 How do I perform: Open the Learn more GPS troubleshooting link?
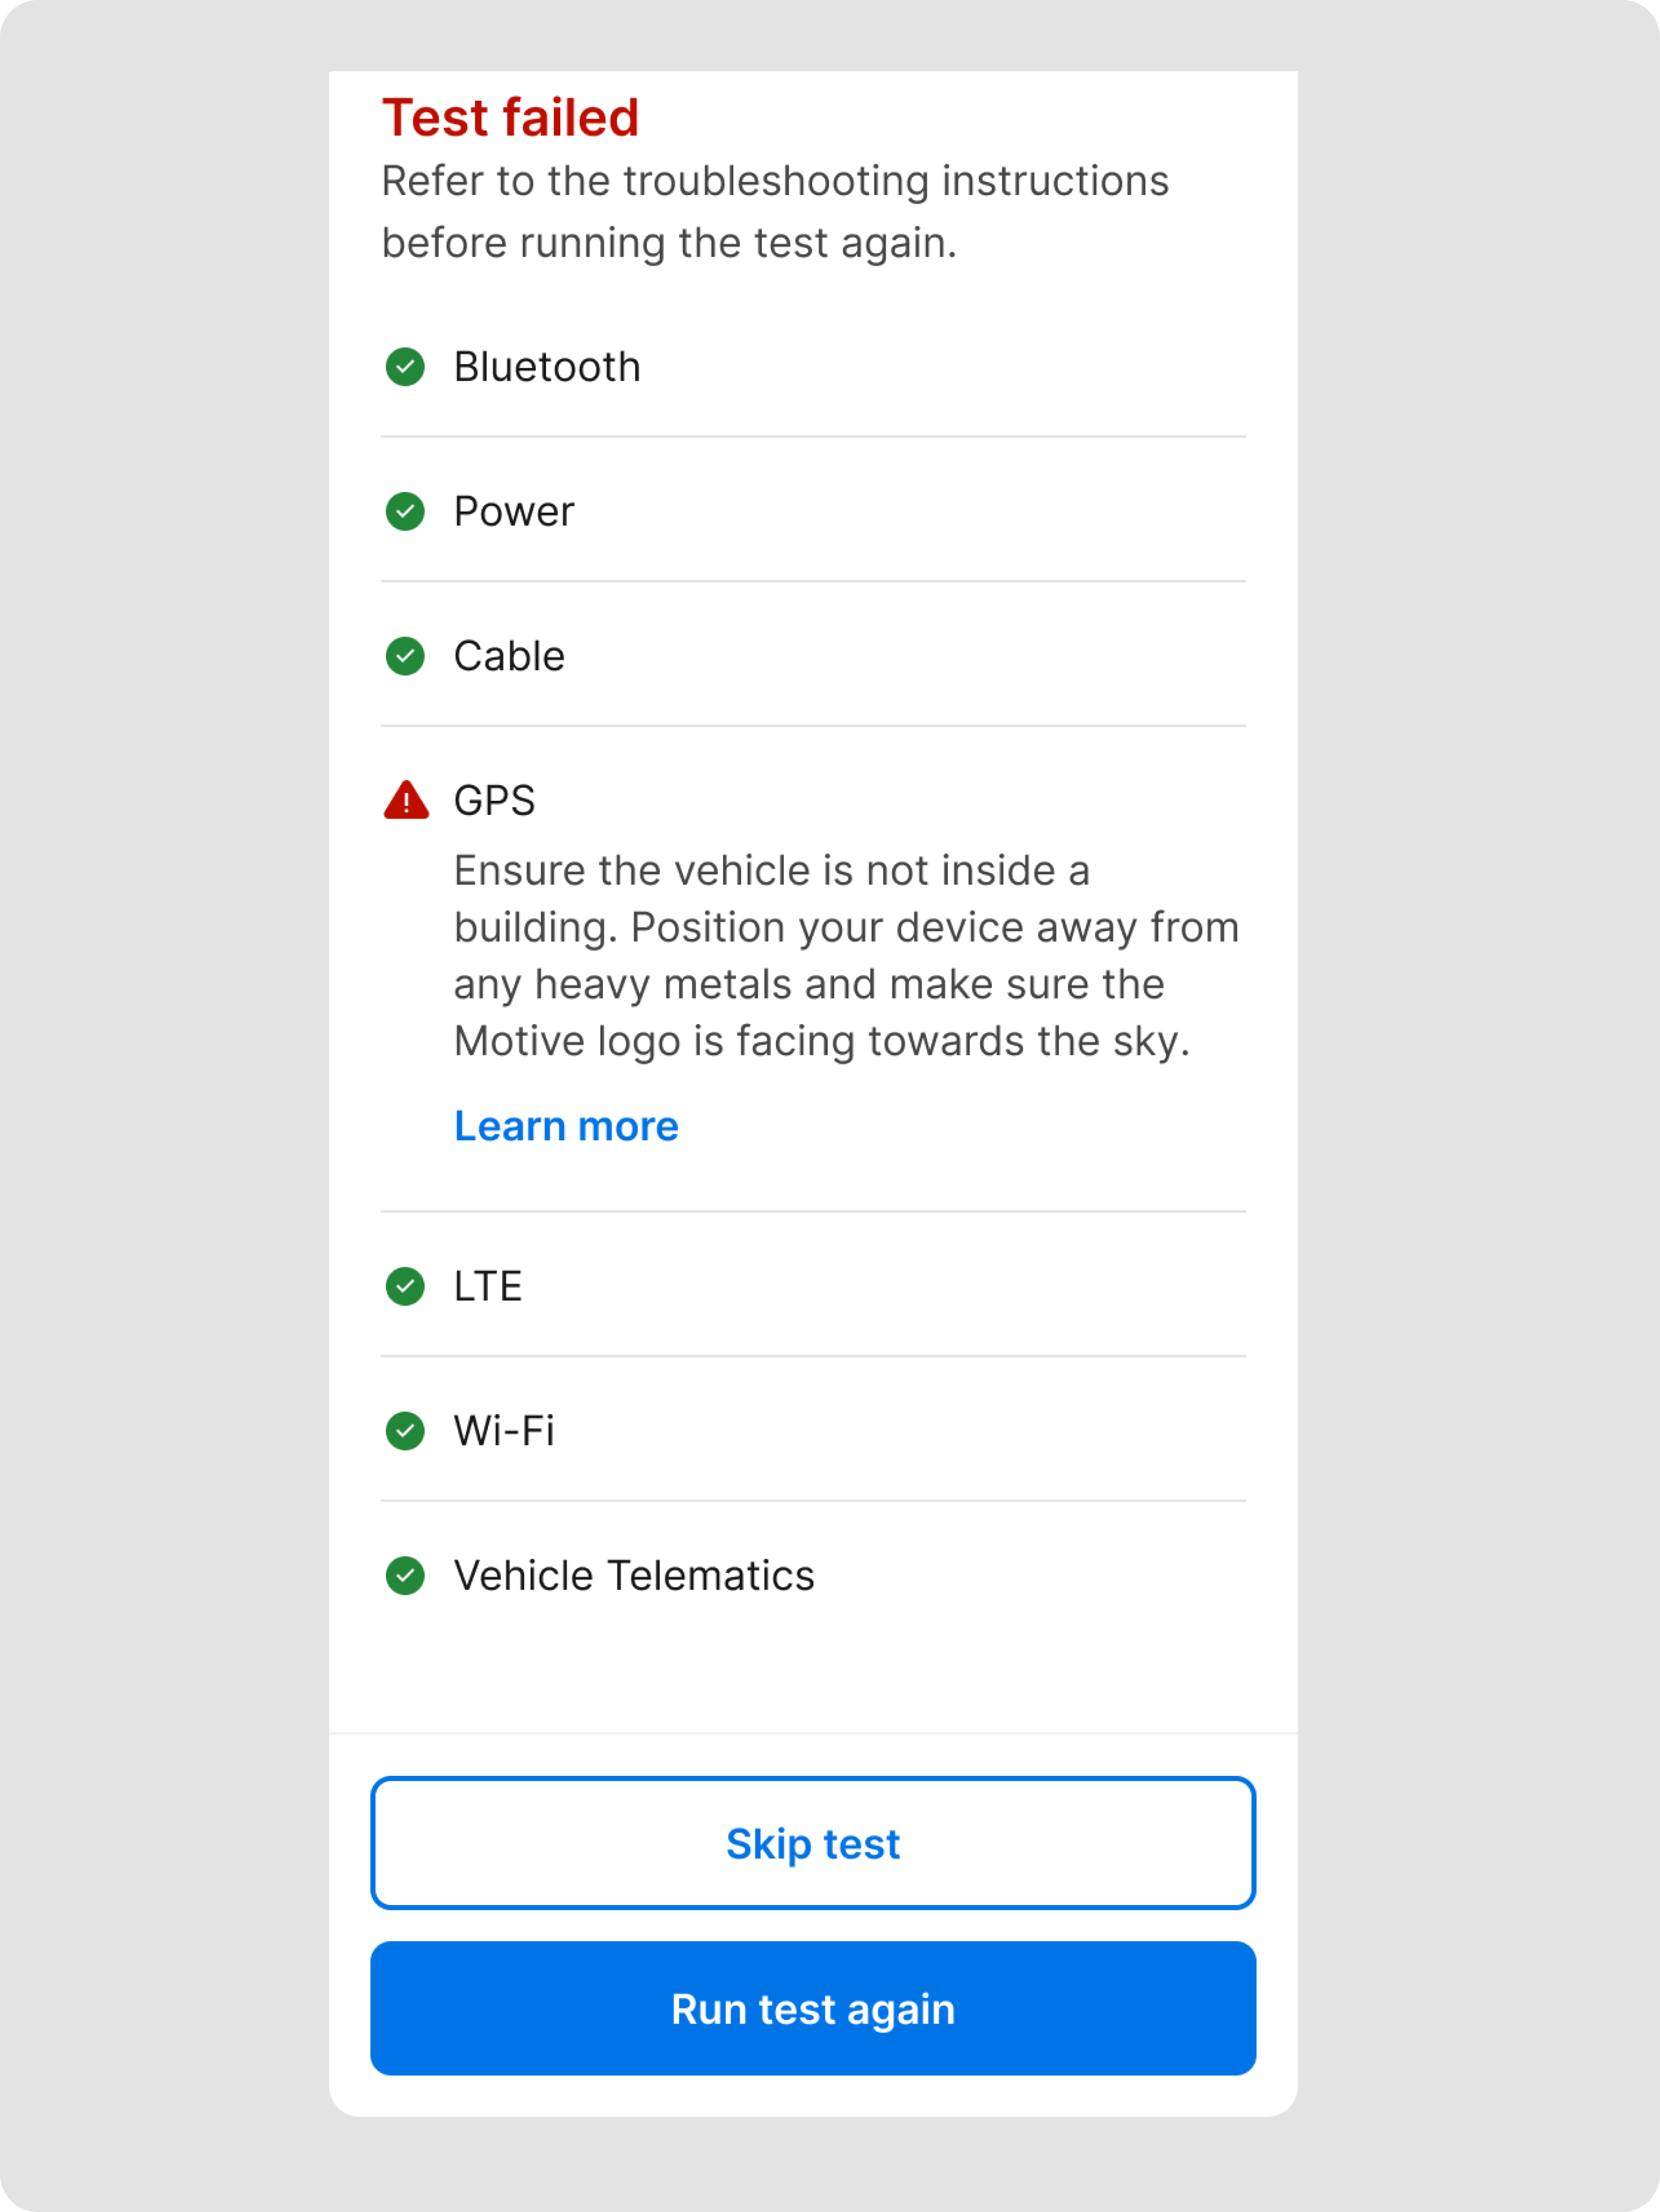coord(566,1126)
